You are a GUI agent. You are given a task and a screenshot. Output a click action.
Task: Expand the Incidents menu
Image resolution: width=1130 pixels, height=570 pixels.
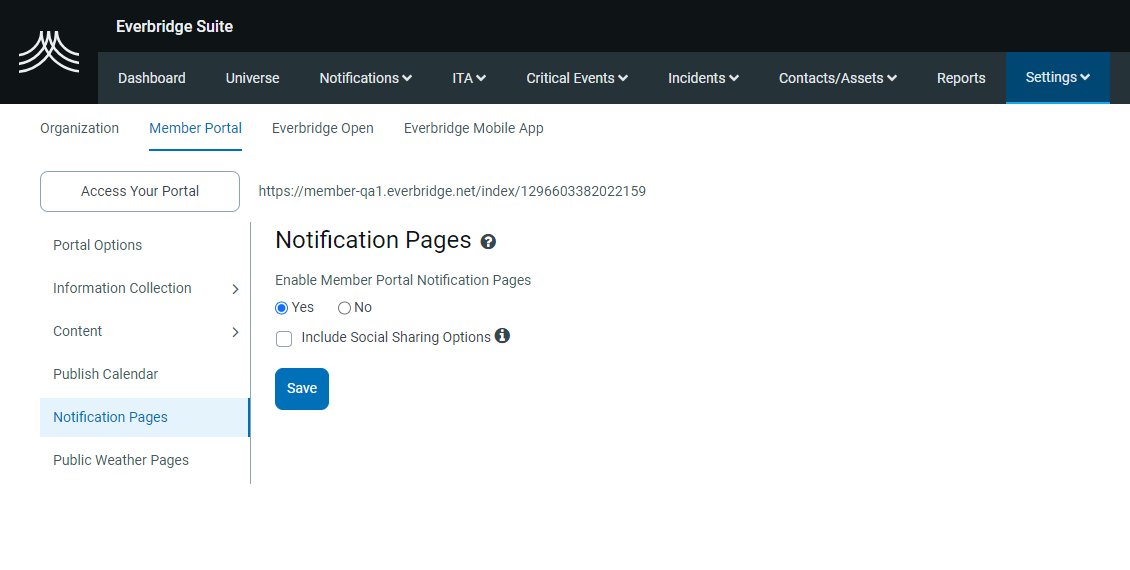(x=703, y=78)
